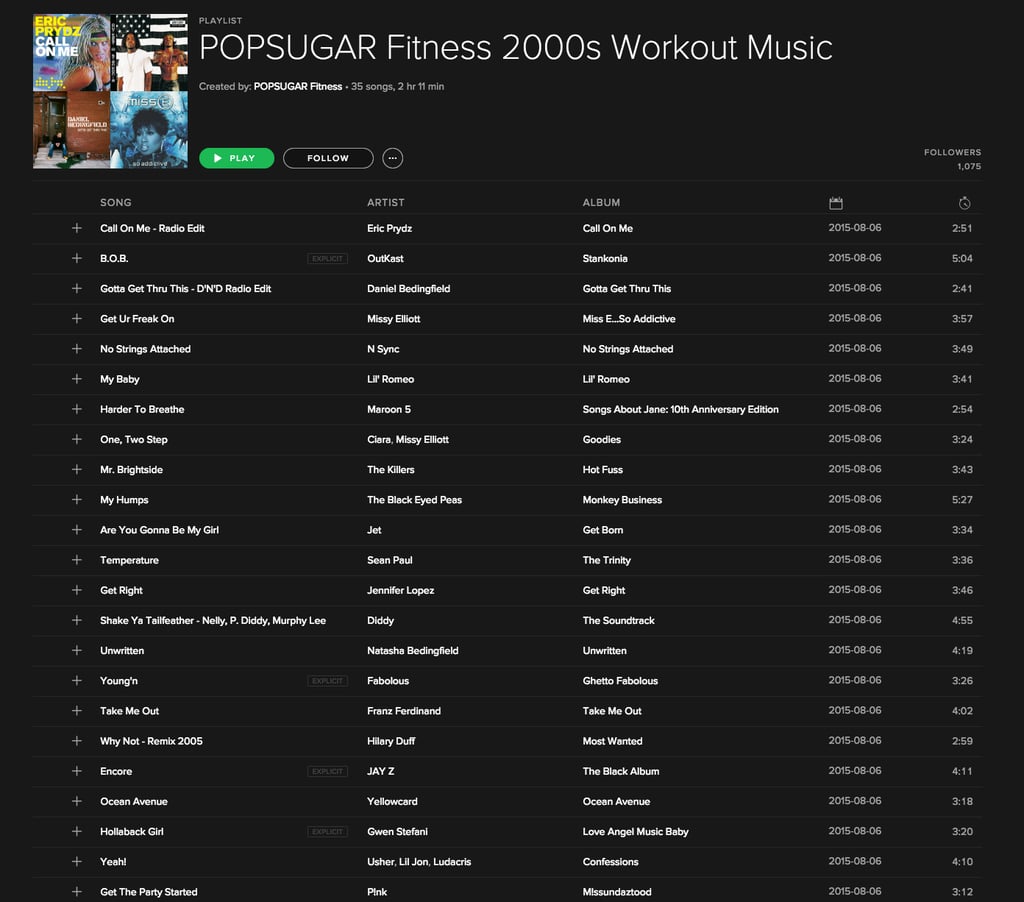Sort the list by ALBUM column header

click(601, 202)
